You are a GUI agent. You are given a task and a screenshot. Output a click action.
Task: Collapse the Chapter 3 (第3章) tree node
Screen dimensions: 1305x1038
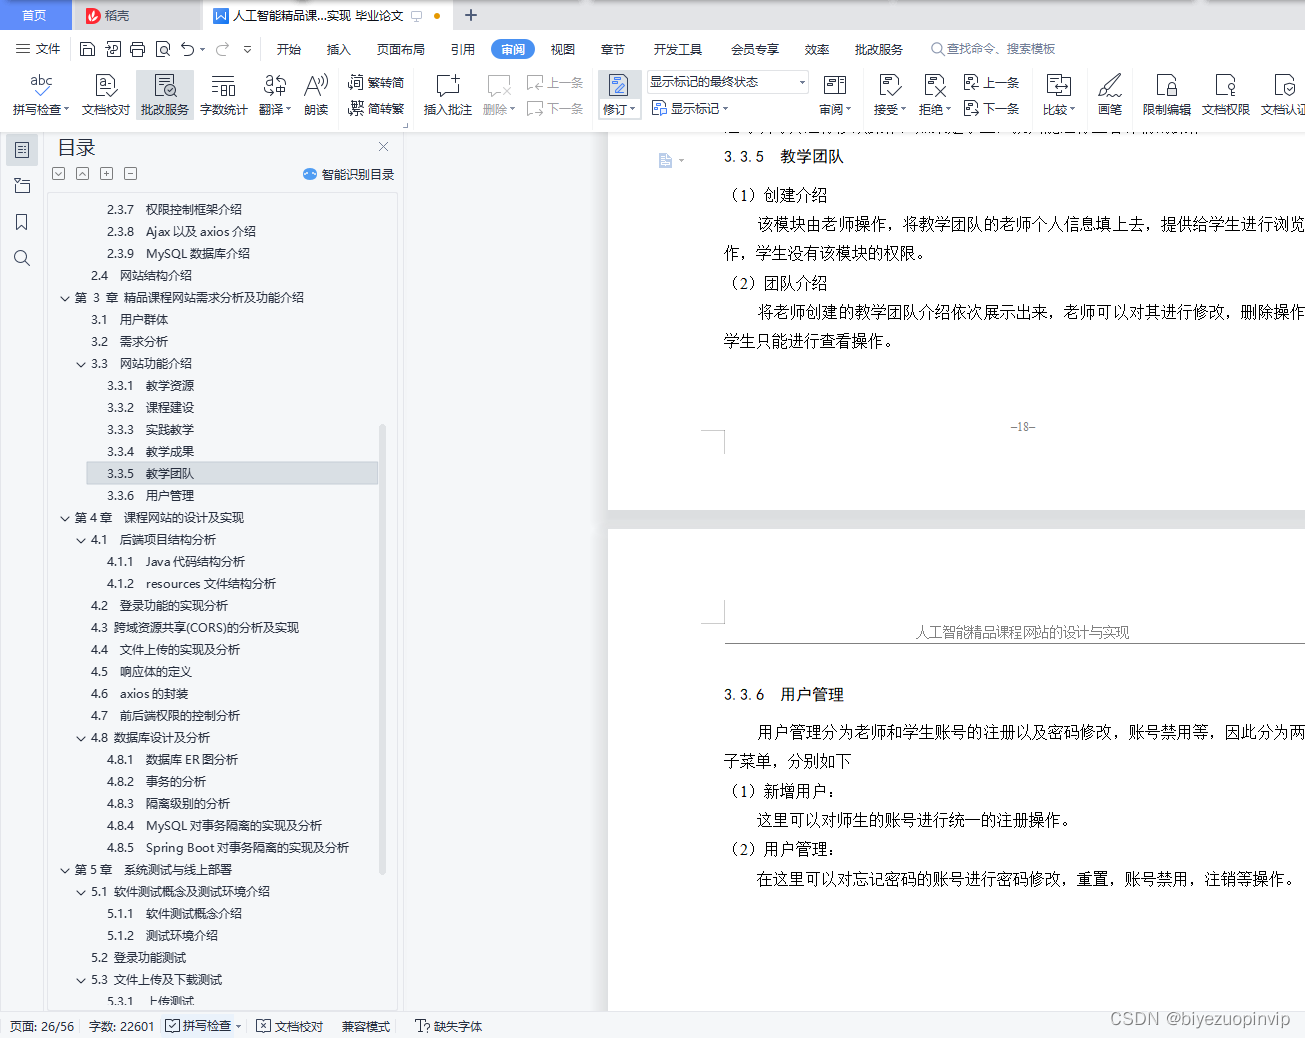(65, 298)
